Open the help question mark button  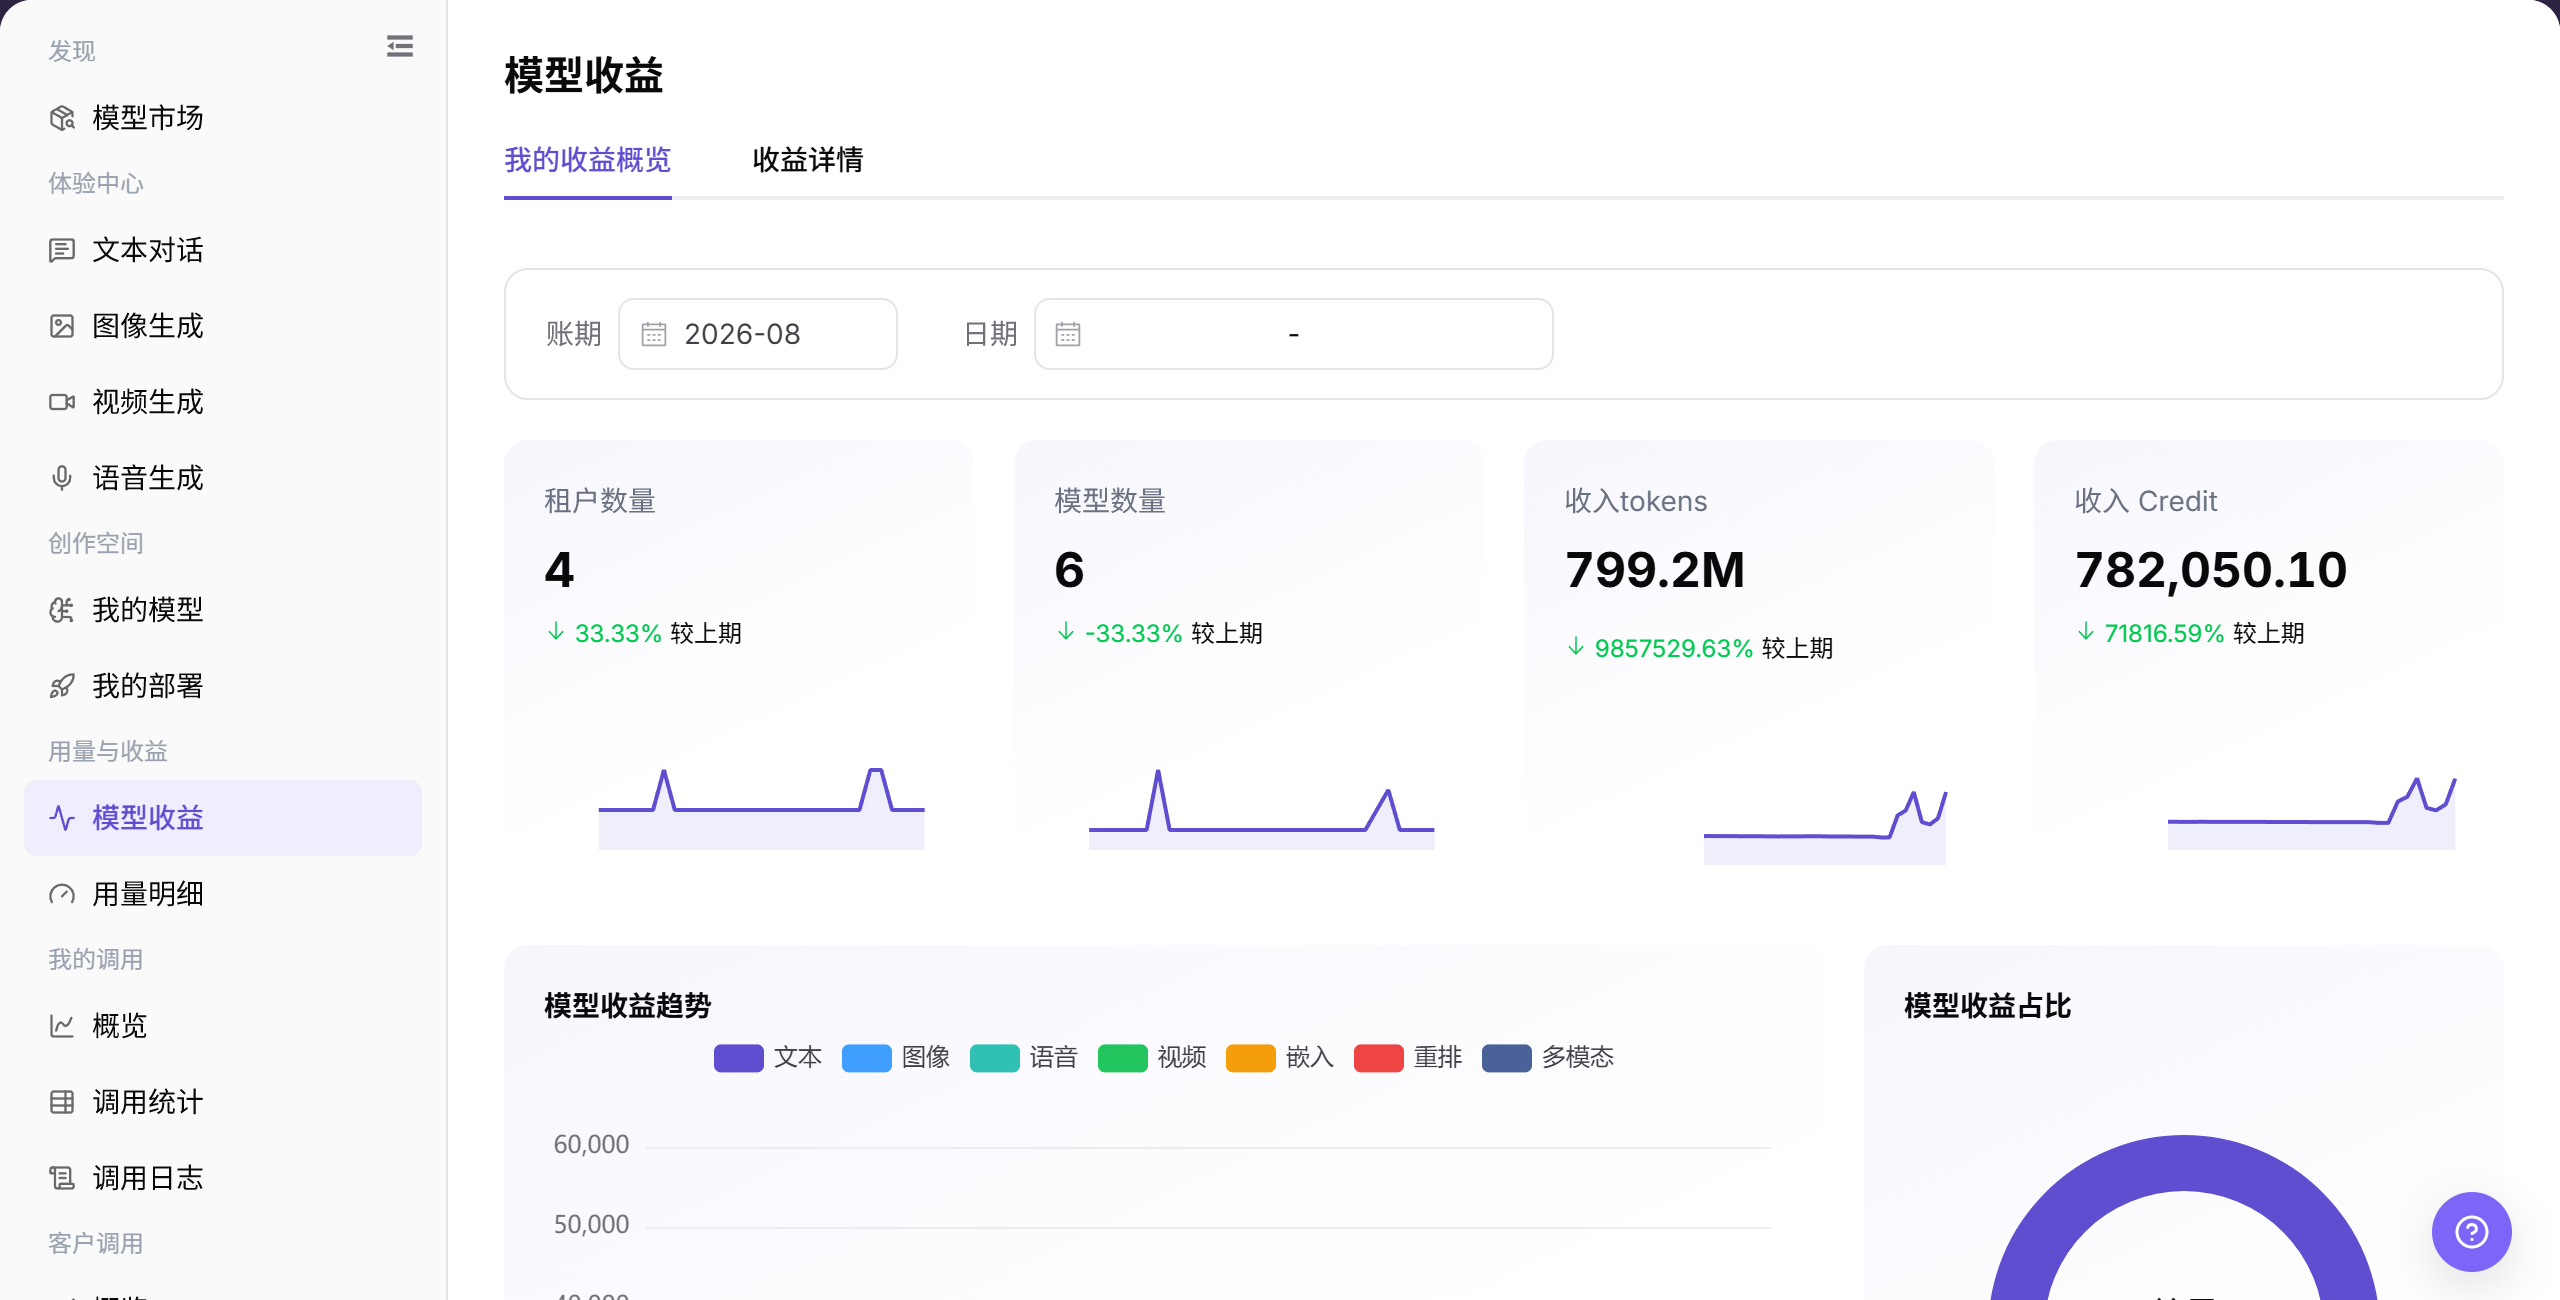pyautogui.click(x=2471, y=1231)
